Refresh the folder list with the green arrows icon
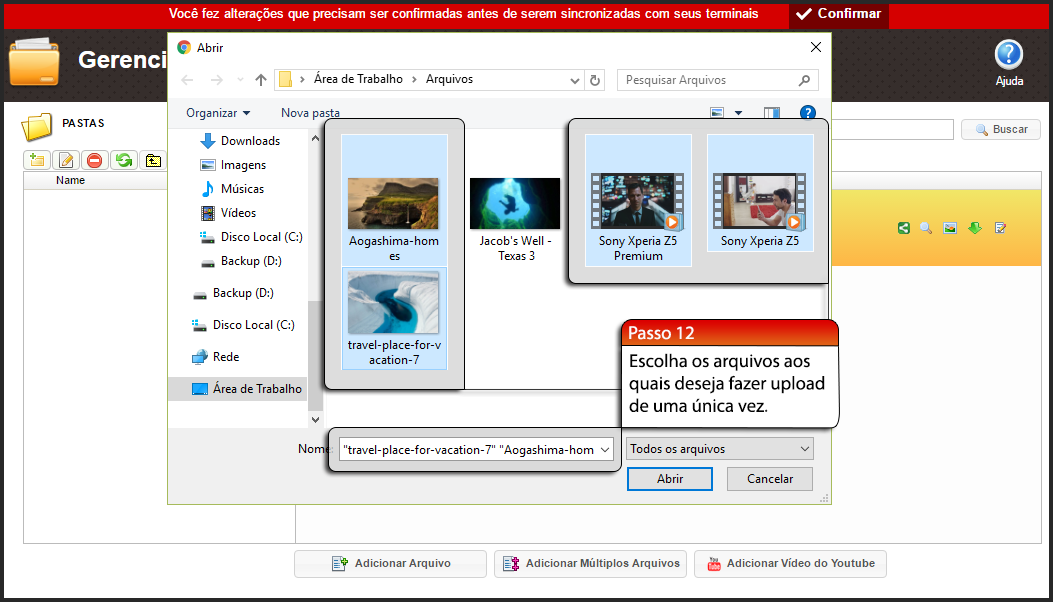 [x=124, y=159]
